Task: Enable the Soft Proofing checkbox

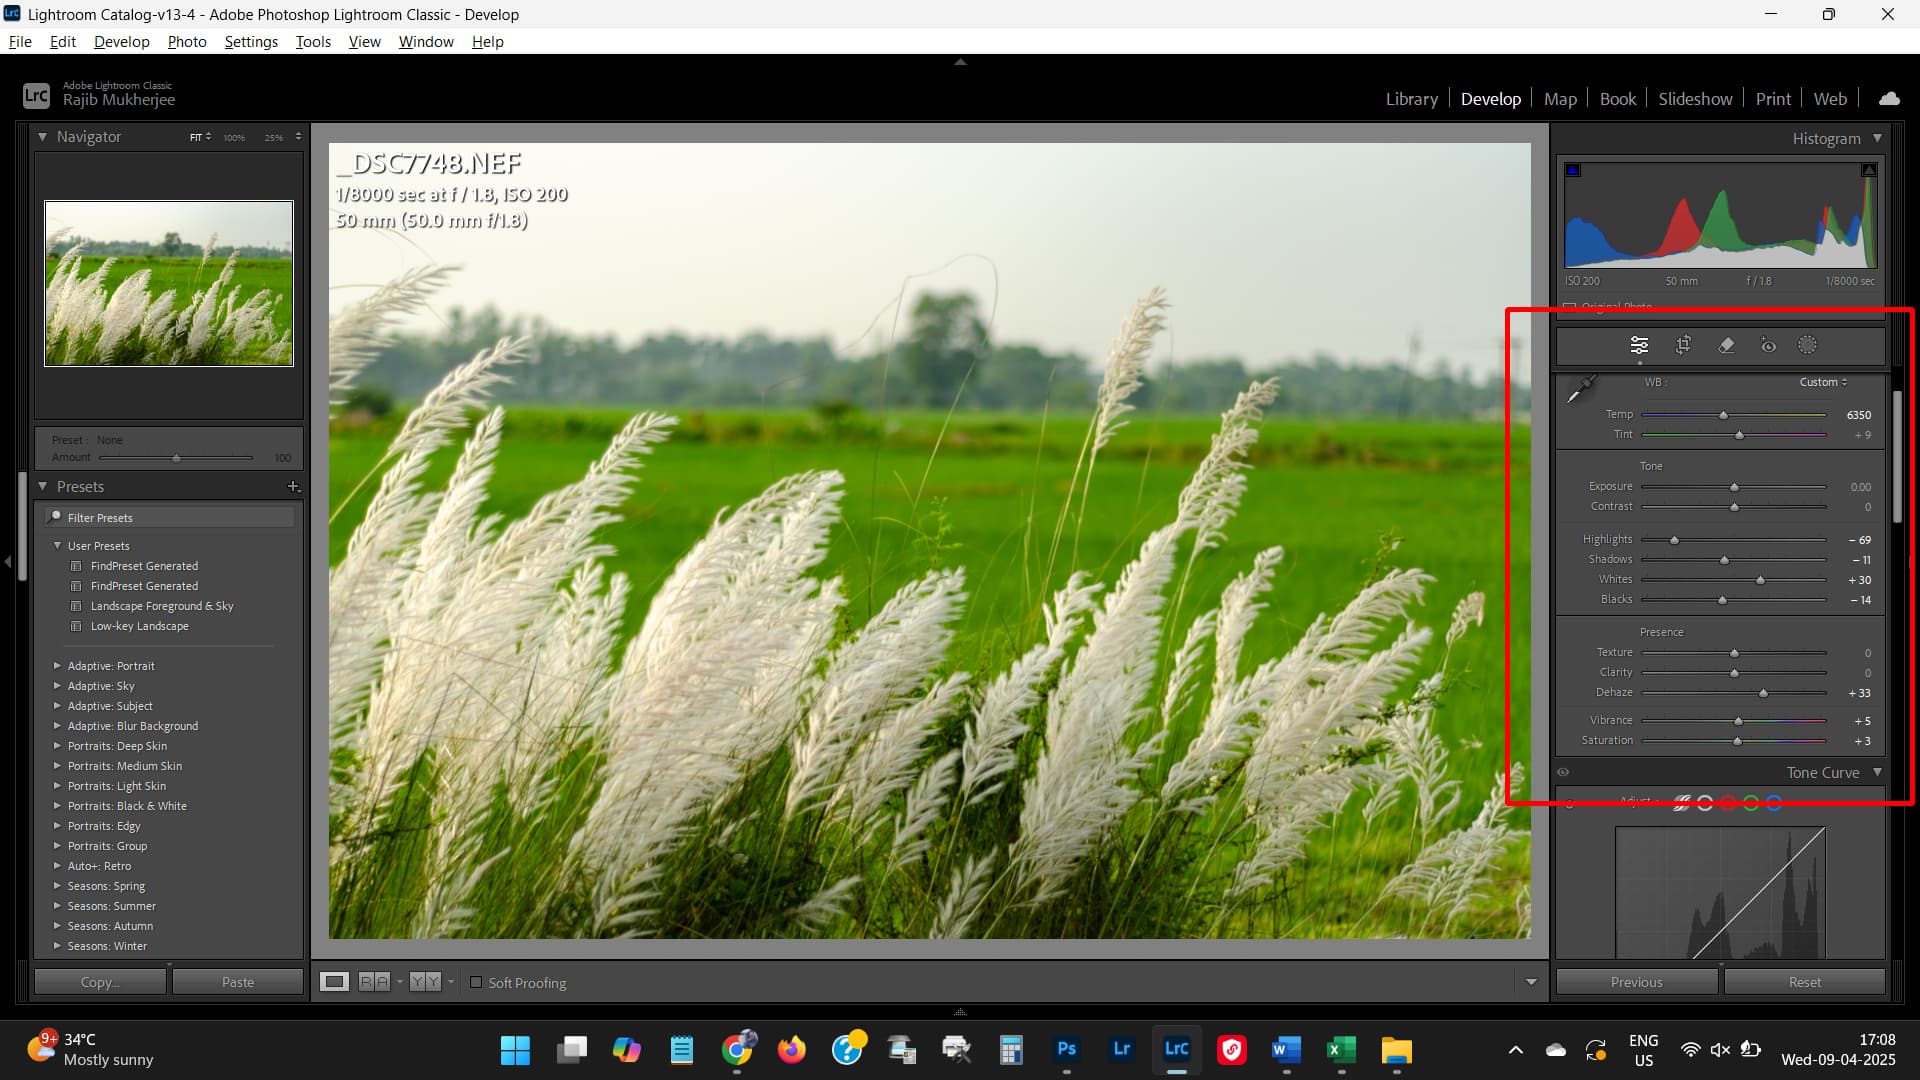Action: [476, 982]
